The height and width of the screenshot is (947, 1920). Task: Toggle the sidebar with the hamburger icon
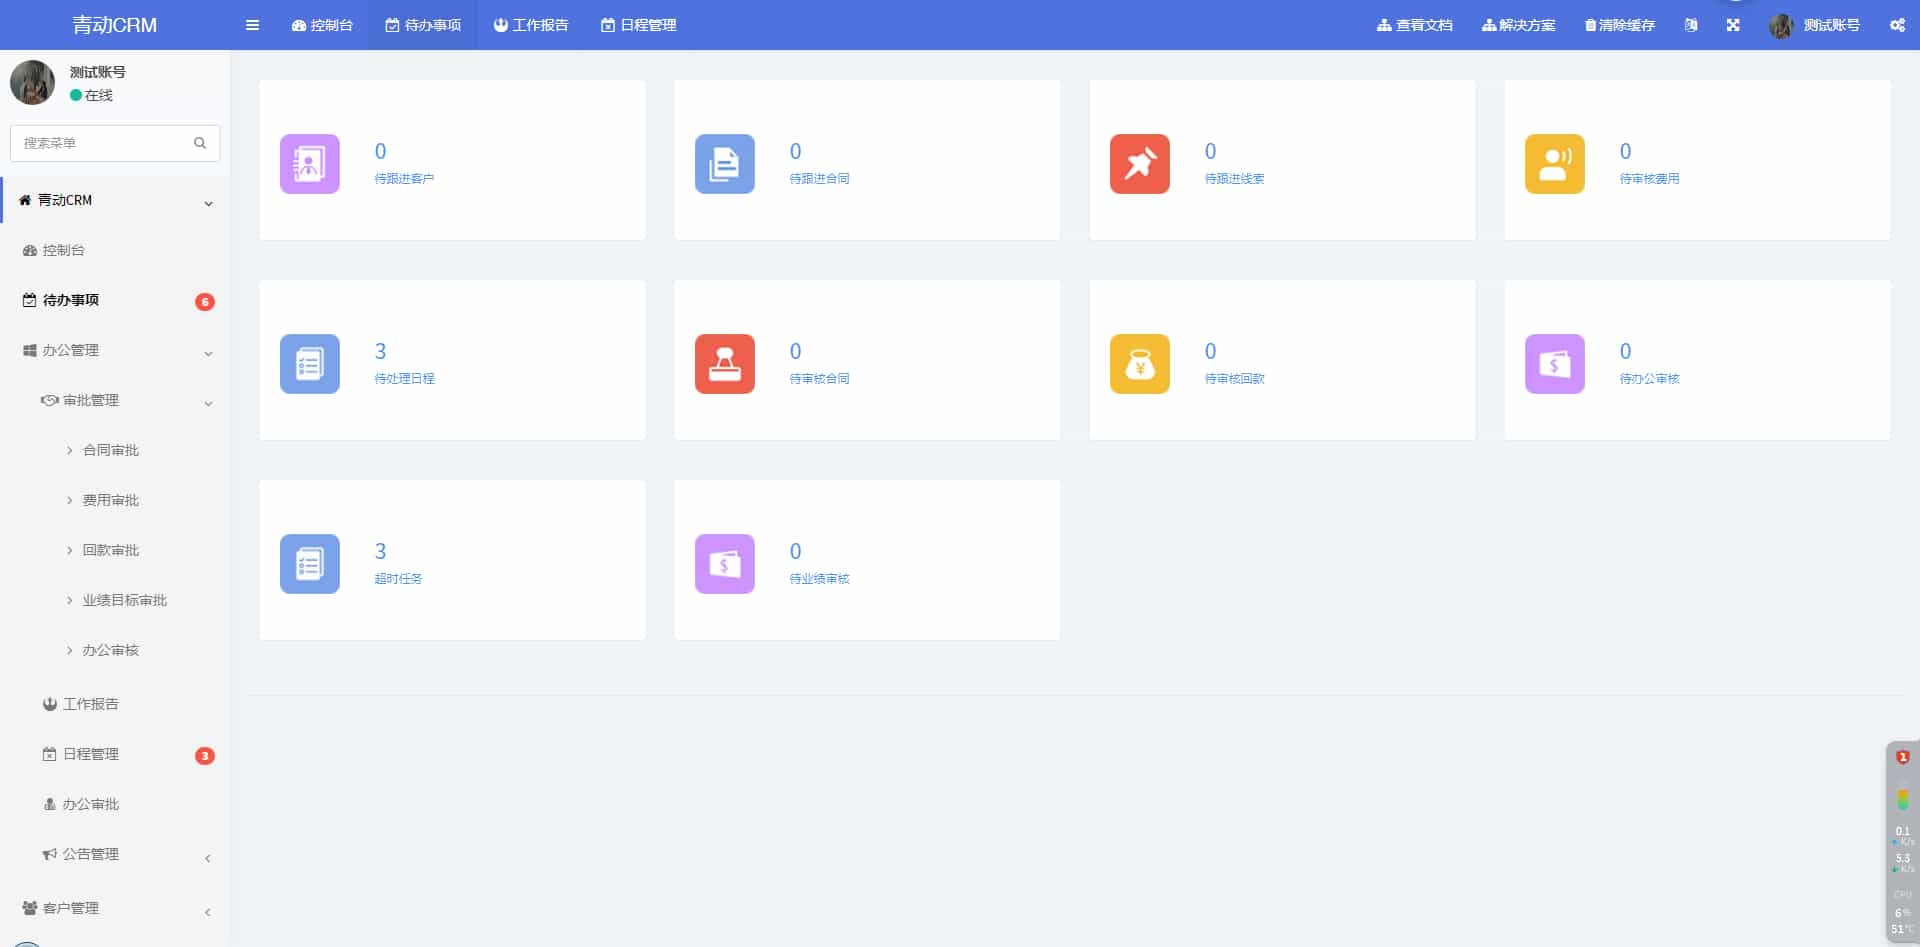coord(252,25)
